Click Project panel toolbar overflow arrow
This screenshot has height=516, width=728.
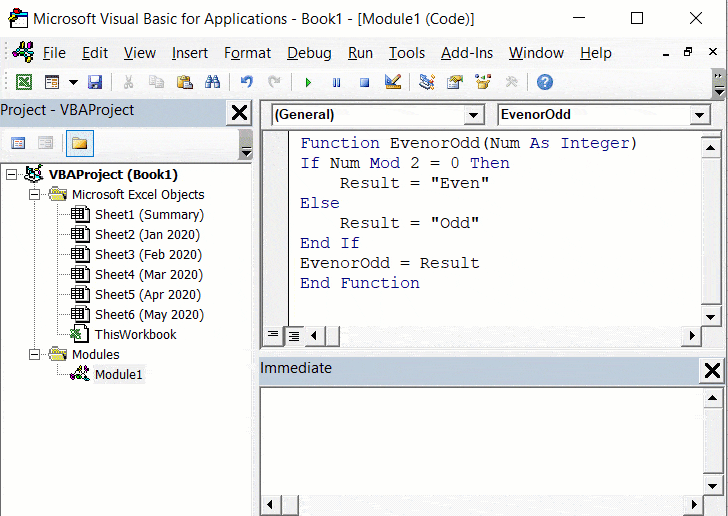coord(246,145)
